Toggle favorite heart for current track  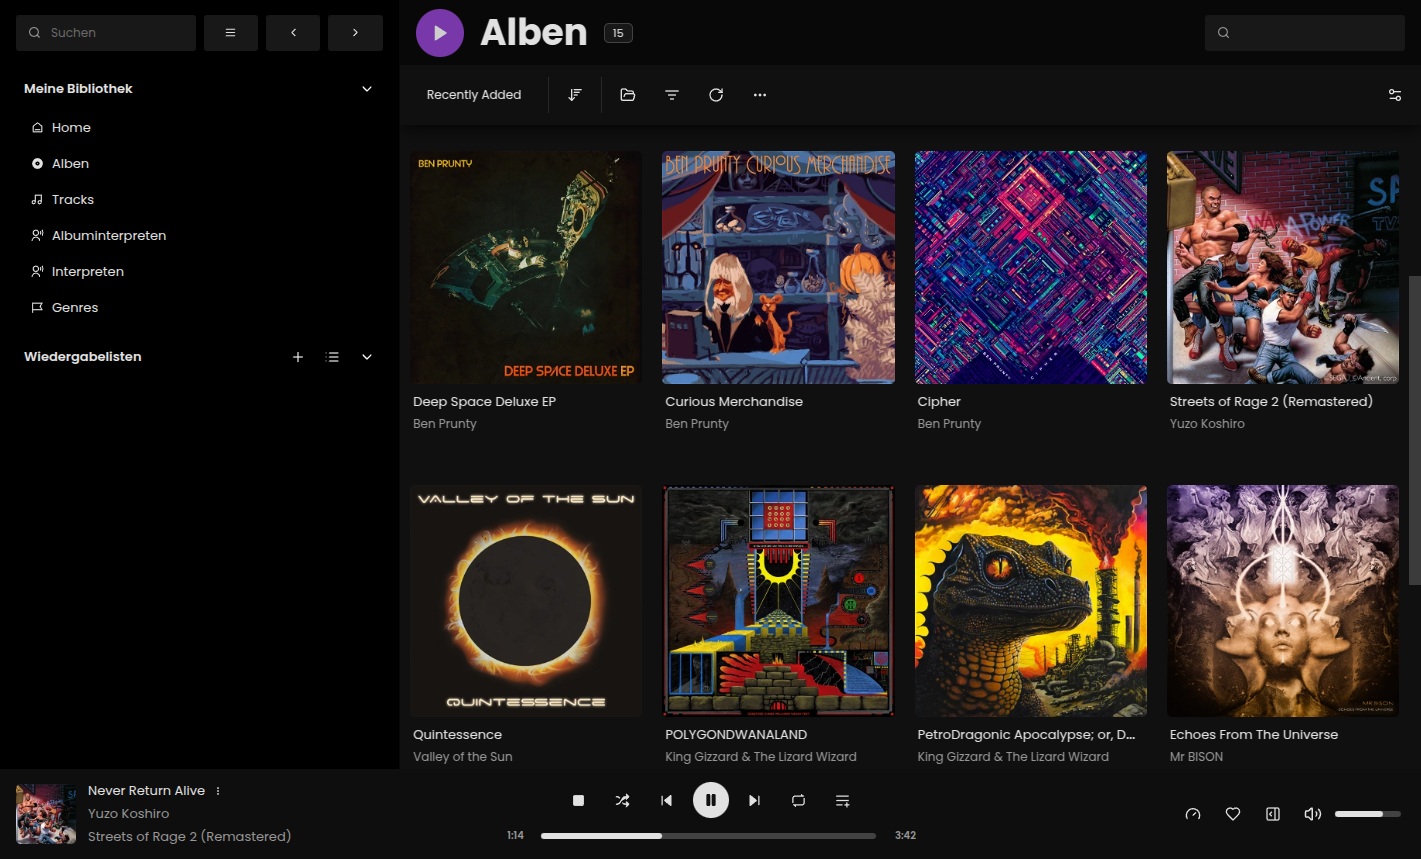pyautogui.click(x=1233, y=814)
